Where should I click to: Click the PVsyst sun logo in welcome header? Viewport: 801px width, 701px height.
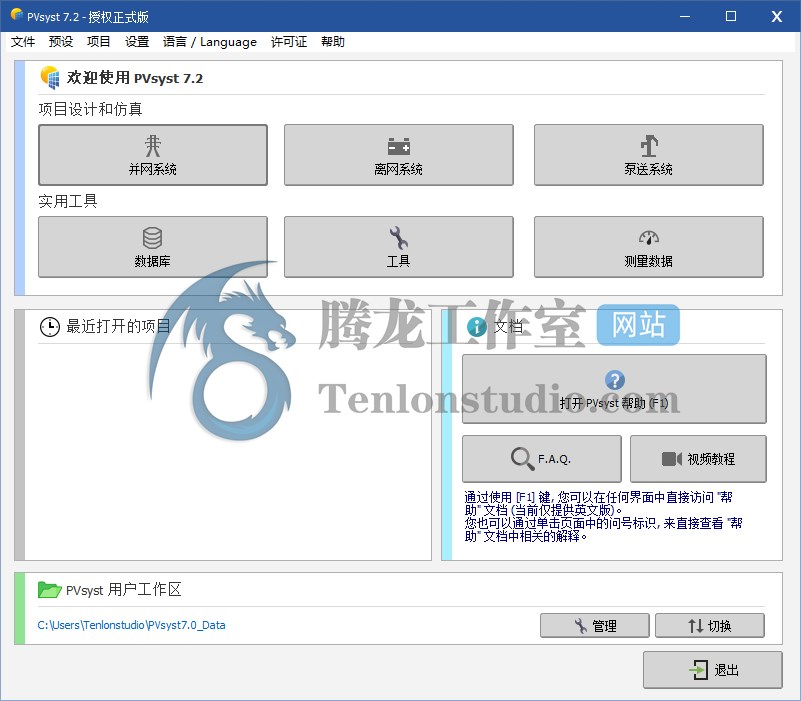[x=50, y=77]
